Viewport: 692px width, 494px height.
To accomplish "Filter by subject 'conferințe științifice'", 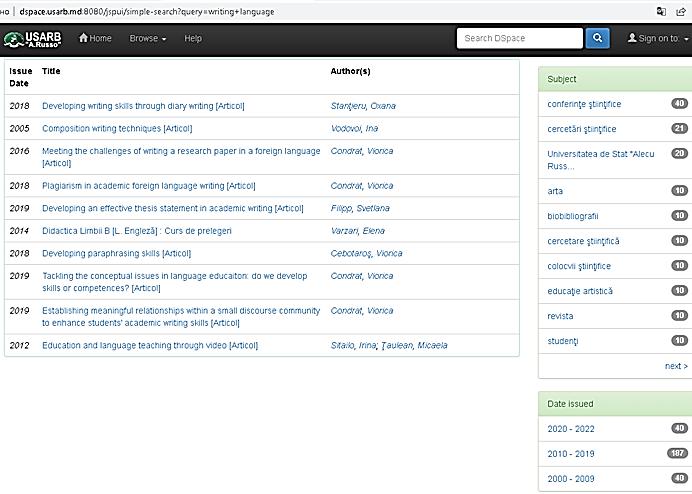I will coord(584,103).
